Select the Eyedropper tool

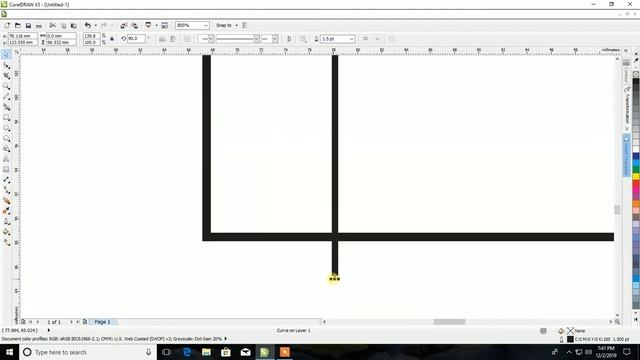point(6,211)
